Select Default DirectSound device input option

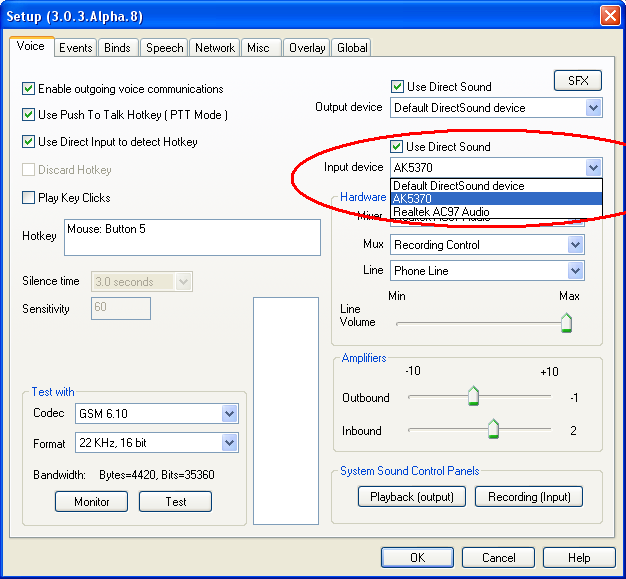(458, 186)
